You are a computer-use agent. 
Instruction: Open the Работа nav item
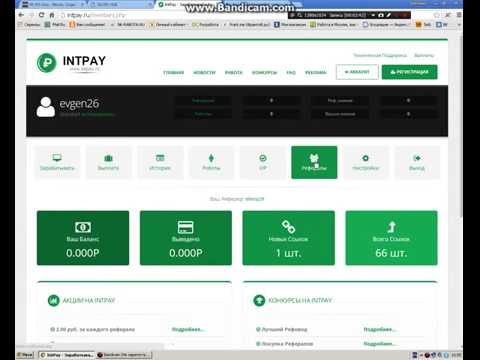[x=233, y=72]
